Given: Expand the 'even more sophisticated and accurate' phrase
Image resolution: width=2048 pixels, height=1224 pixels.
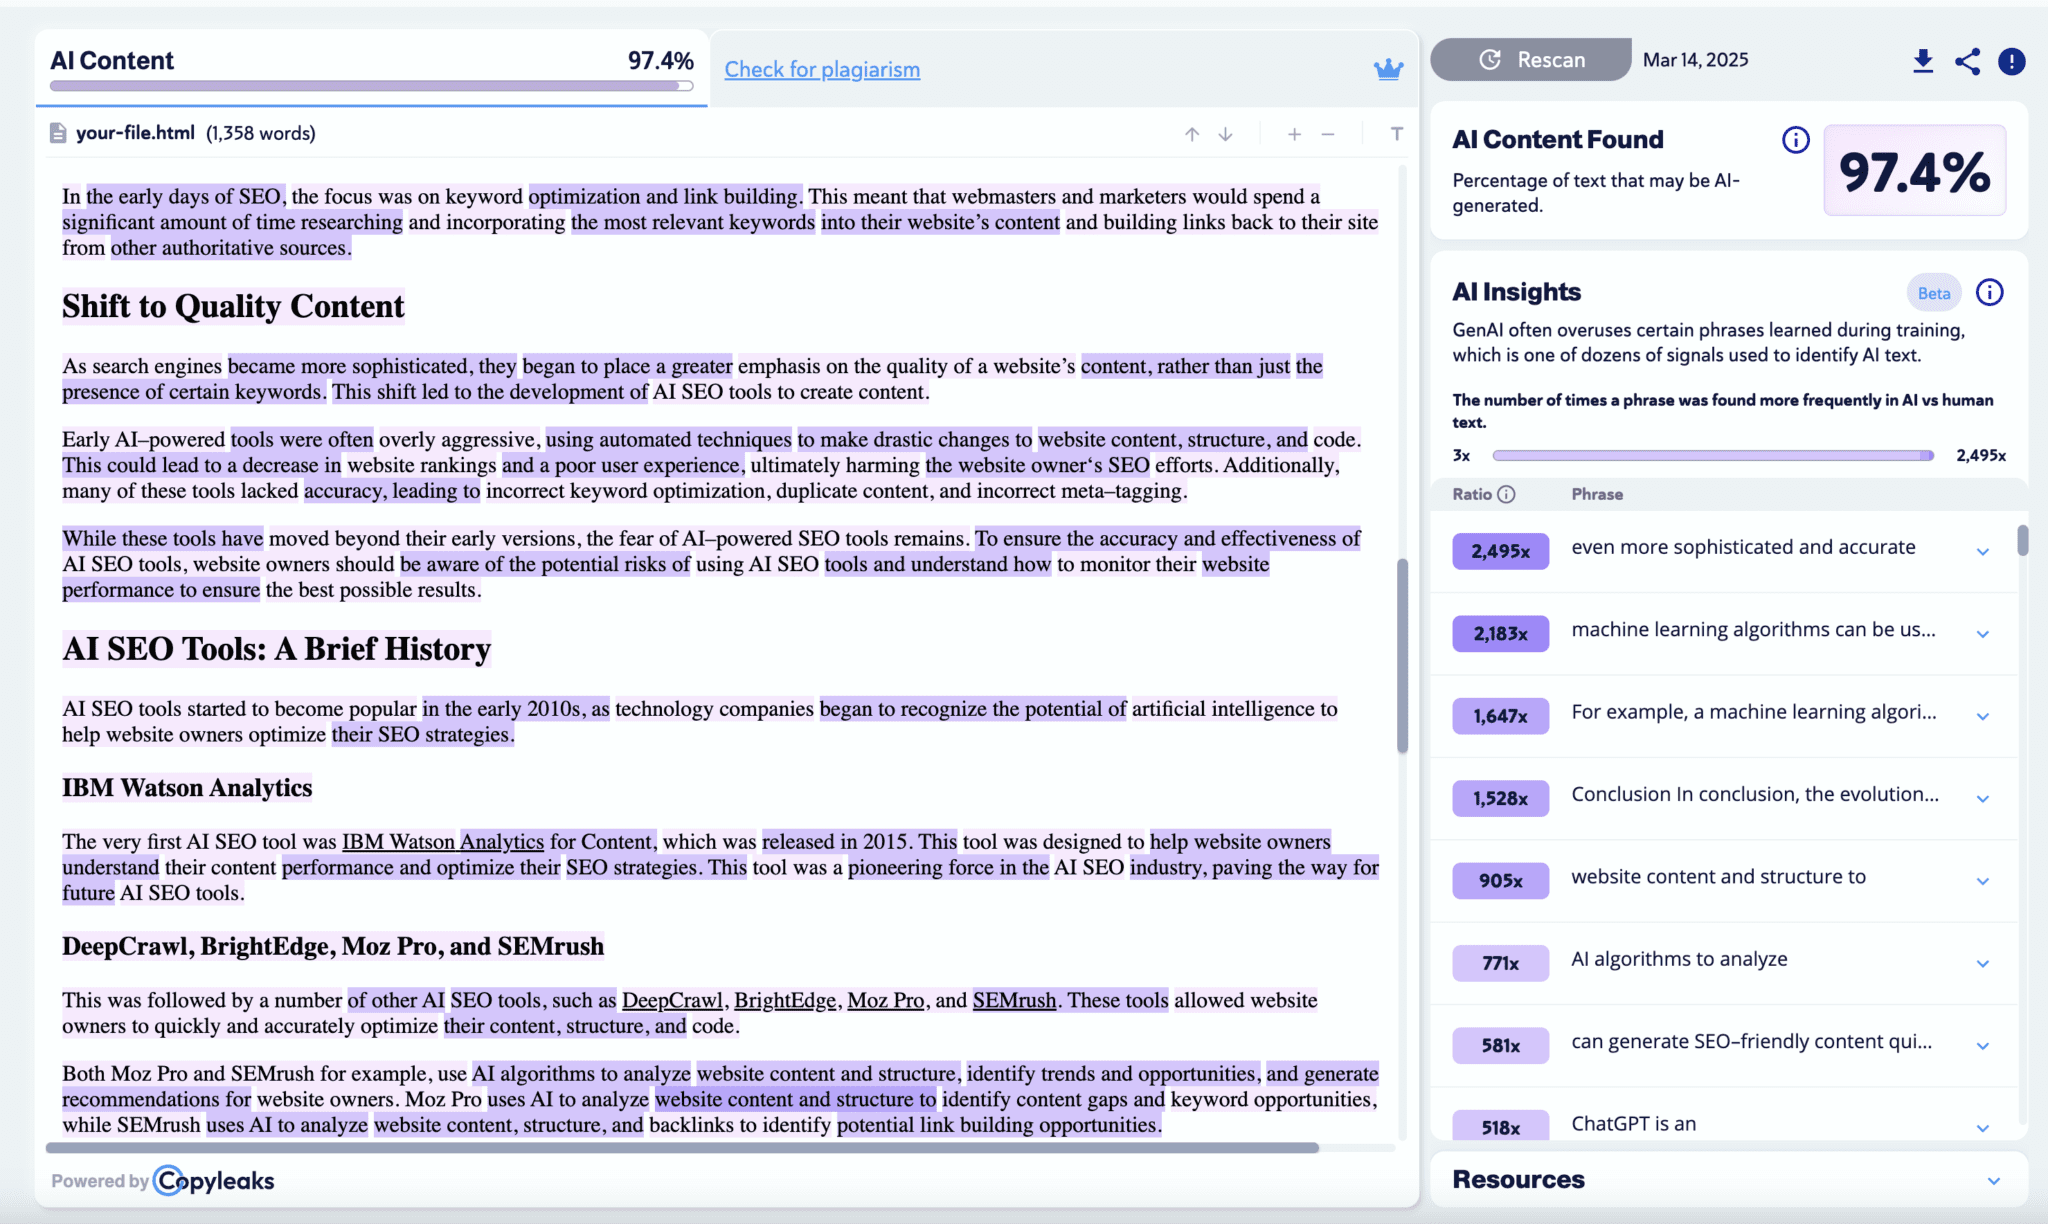Looking at the screenshot, I should [x=1982, y=552].
